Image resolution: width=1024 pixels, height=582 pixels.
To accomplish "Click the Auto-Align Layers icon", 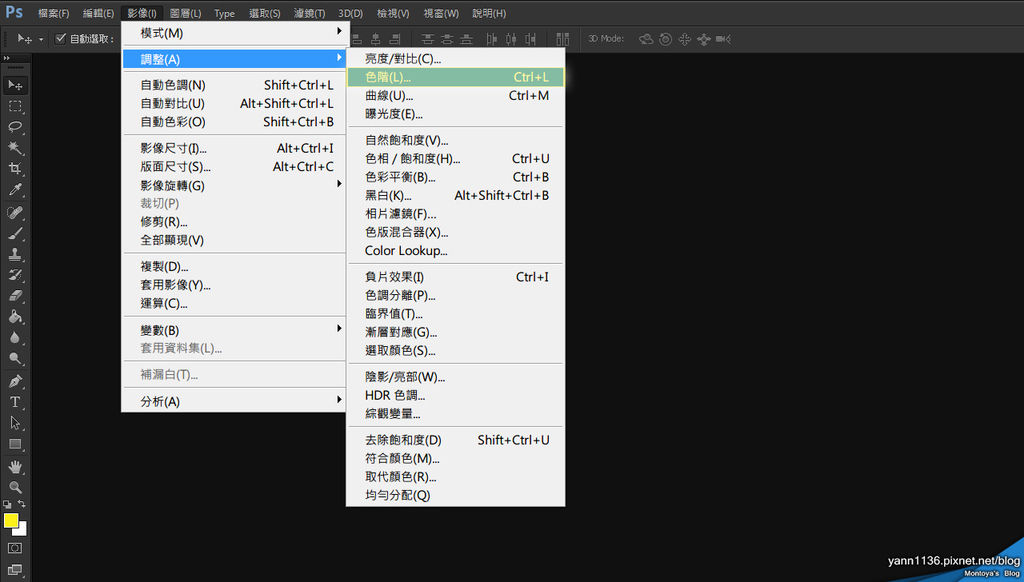I will (562, 39).
